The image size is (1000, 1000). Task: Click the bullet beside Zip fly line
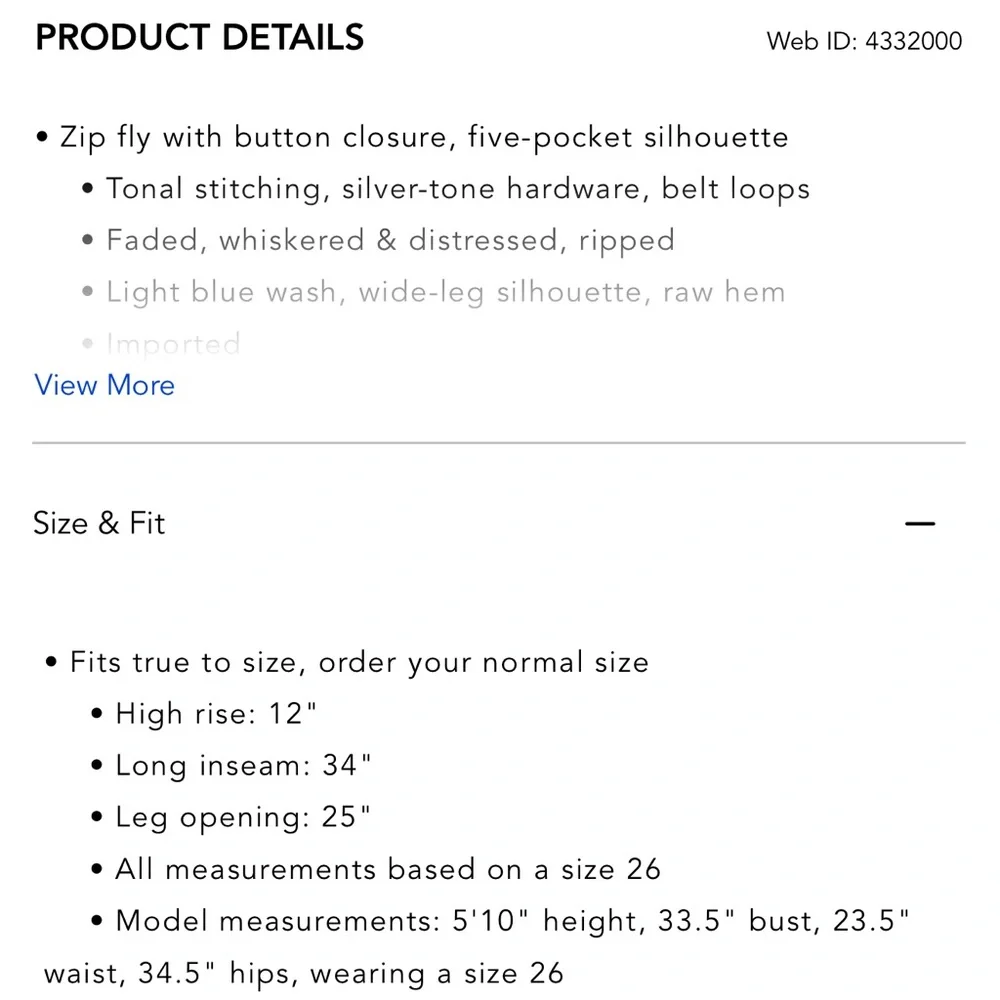point(42,136)
